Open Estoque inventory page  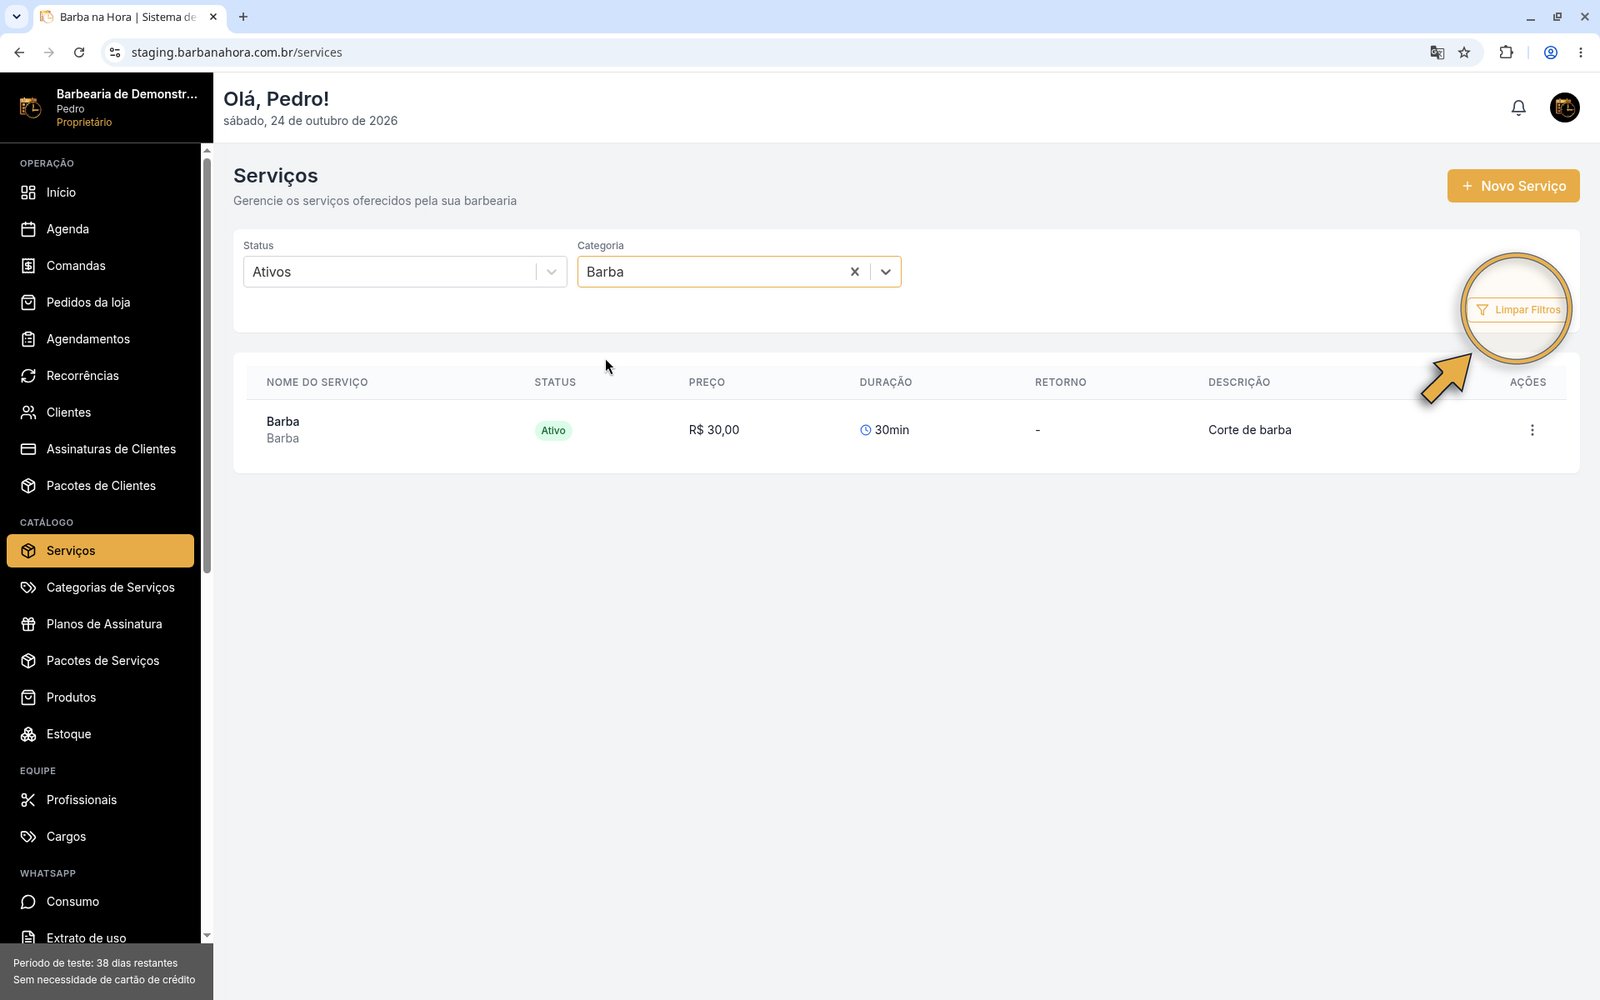100,734
